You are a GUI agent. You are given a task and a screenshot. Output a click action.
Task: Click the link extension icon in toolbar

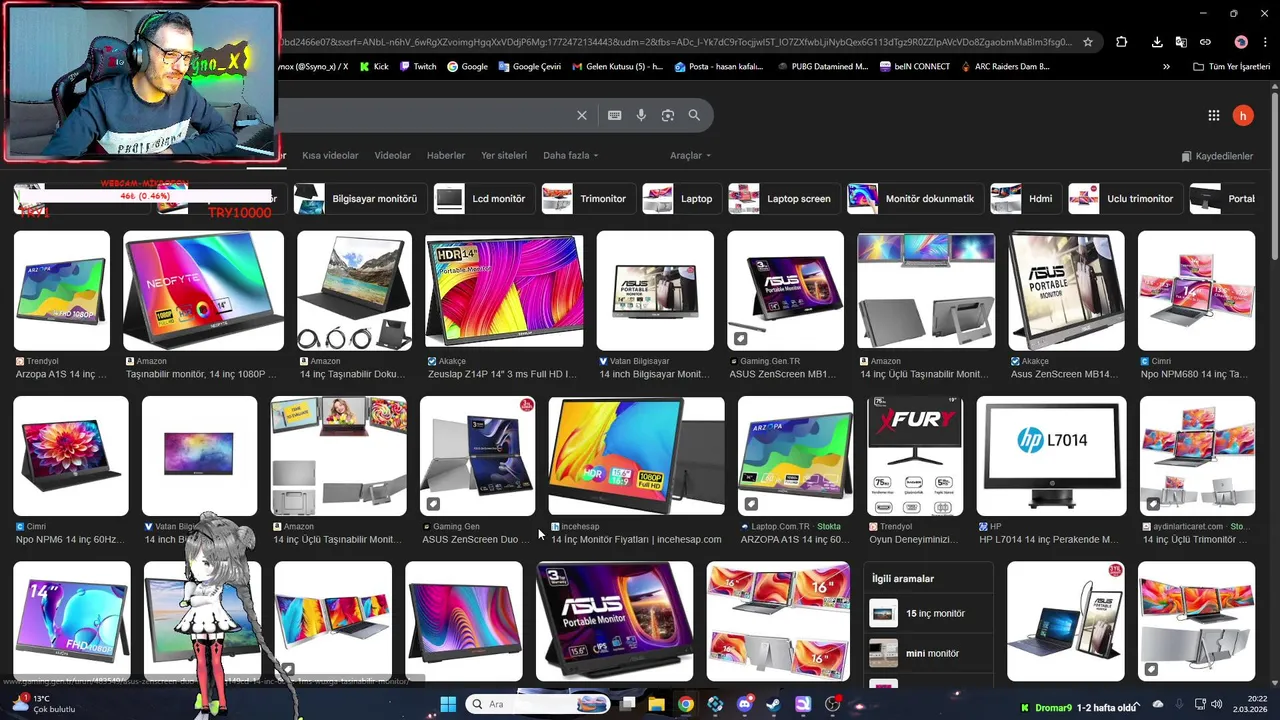1205,42
